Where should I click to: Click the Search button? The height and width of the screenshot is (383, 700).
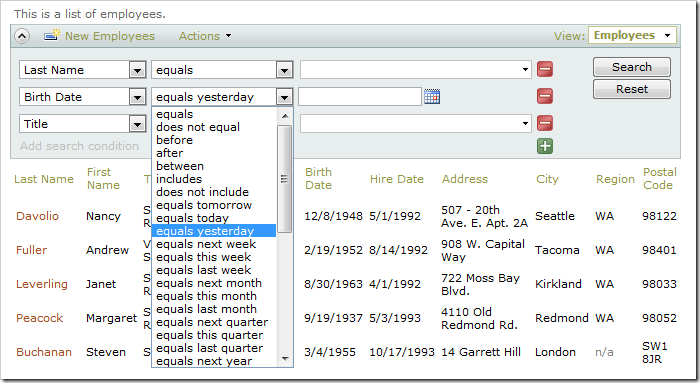click(632, 67)
